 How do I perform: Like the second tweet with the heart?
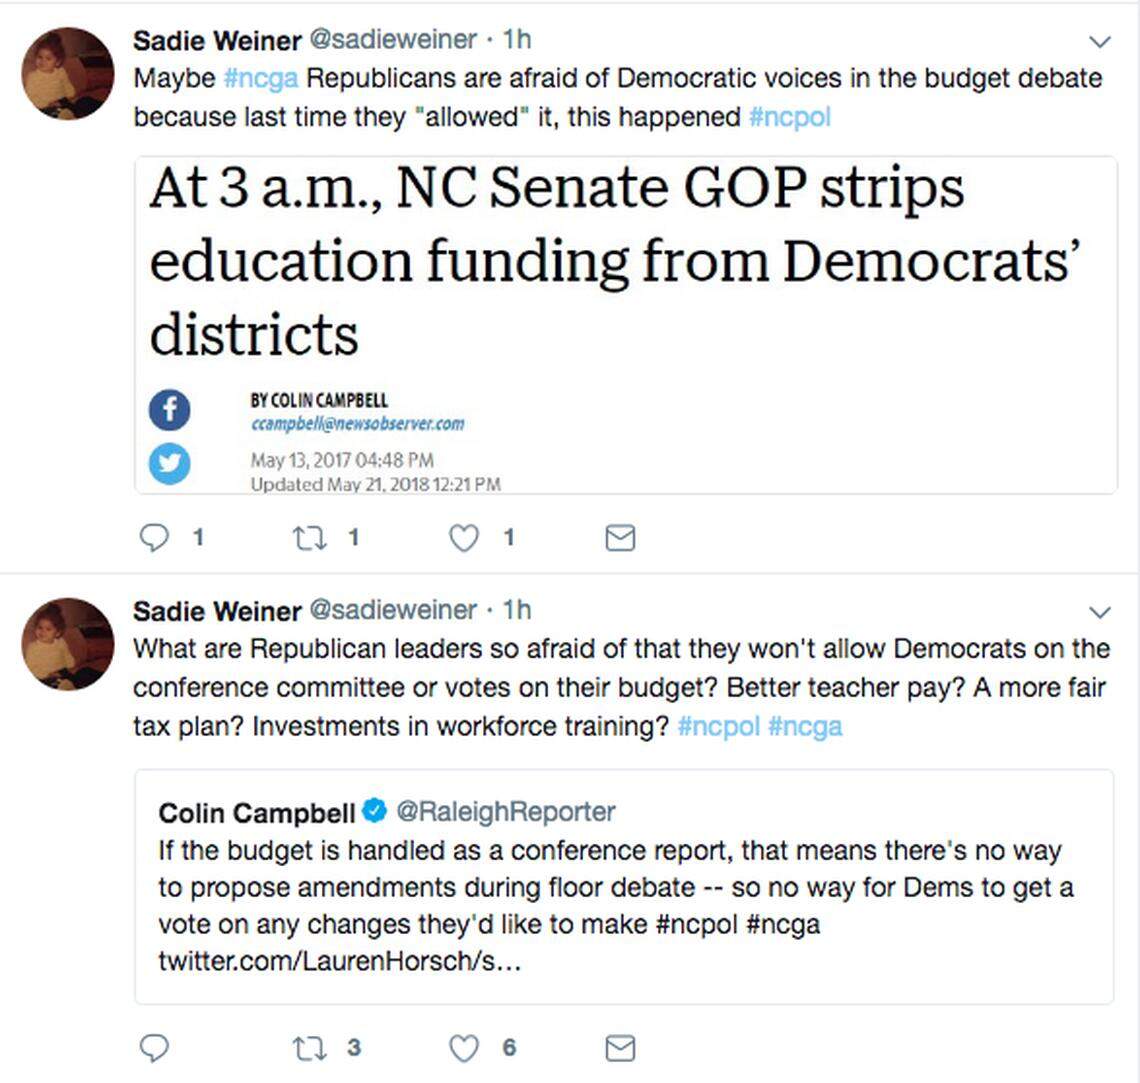(462, 1047)
